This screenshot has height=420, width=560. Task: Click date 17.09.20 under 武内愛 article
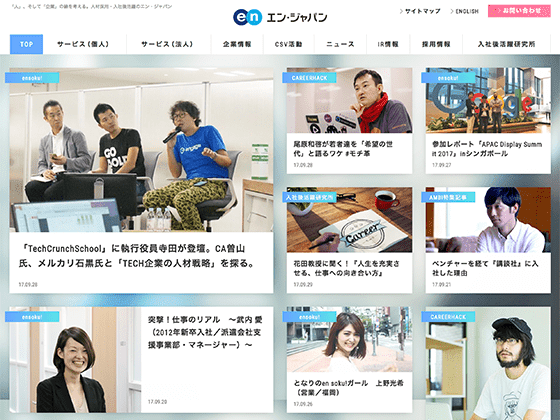click(158, 402)
